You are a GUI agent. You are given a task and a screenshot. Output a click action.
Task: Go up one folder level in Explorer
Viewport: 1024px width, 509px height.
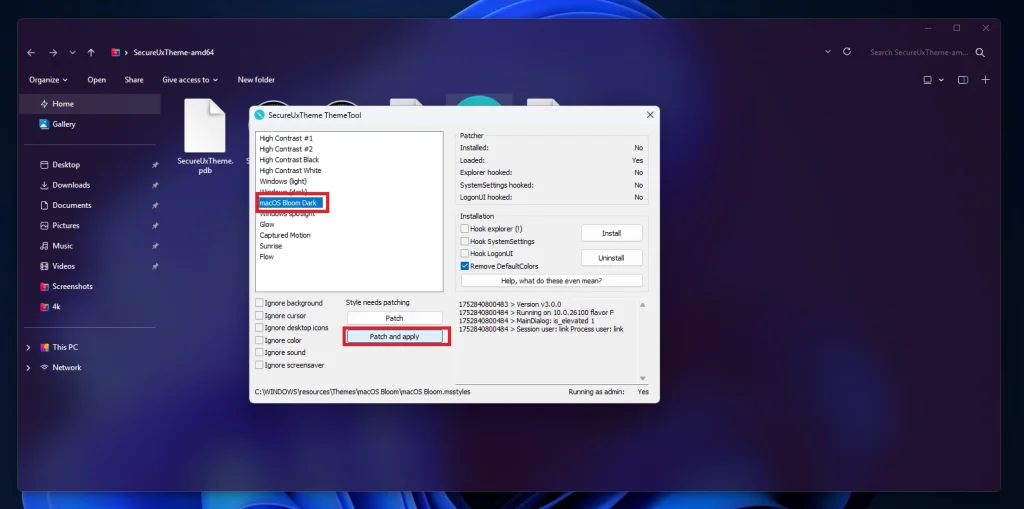(91, 52)
